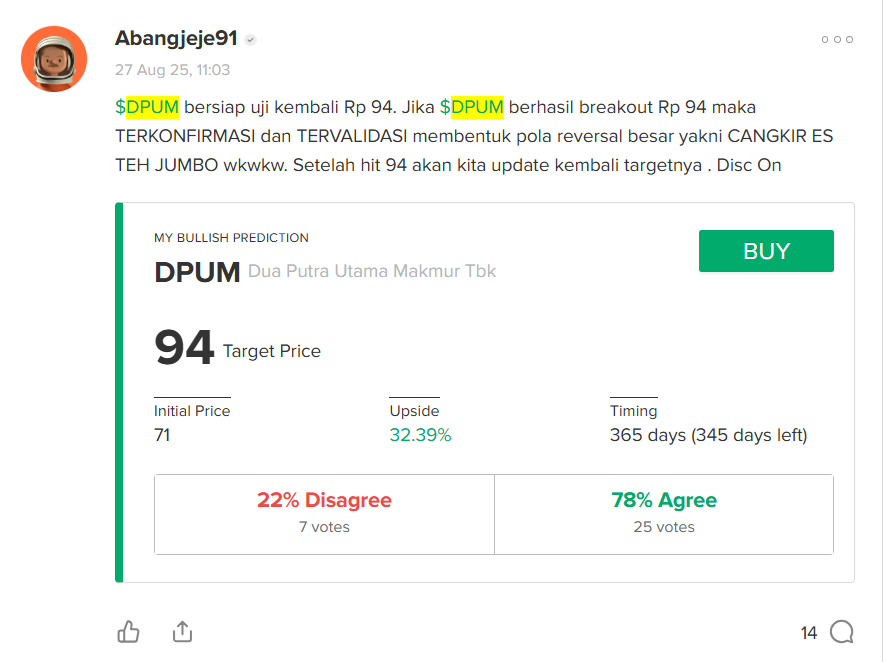Click the post timestamp 27 Aug 25
The width and height of the screenshot is (883, 662).
[172, 70]
